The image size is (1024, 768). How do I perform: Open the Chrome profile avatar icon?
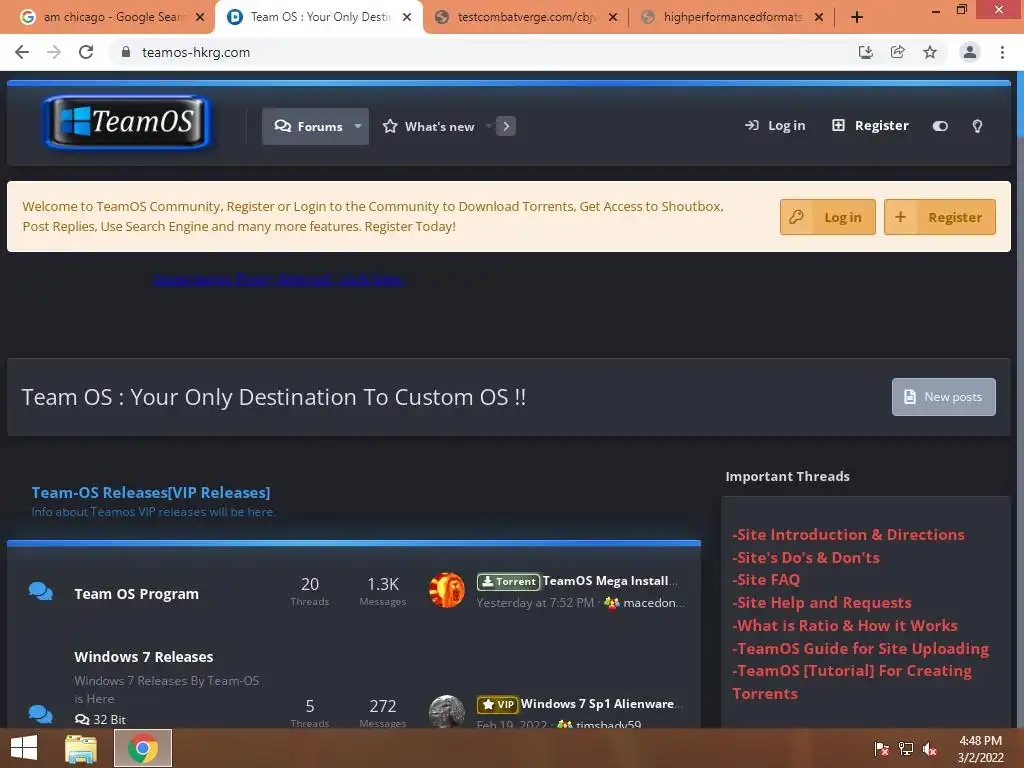[x=970, y=52]
